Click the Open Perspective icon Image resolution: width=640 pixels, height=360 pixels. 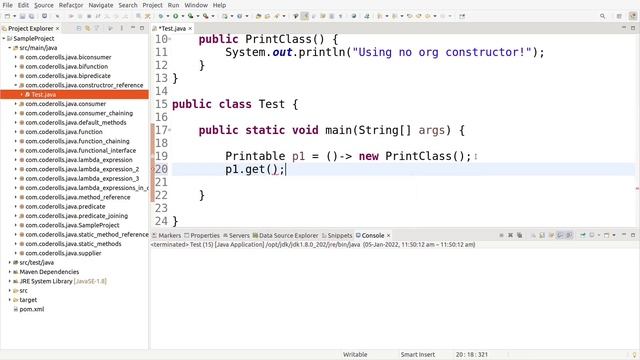coord(619,16)
